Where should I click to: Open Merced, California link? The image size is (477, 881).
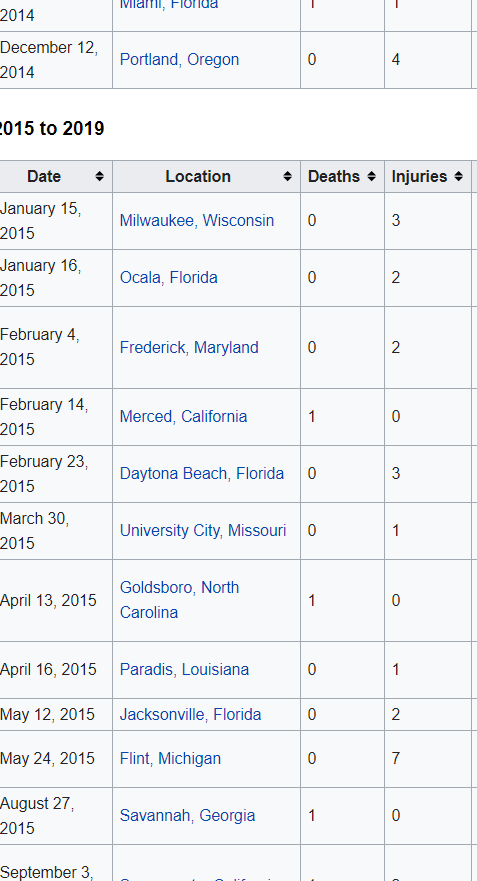click(183, 416)
